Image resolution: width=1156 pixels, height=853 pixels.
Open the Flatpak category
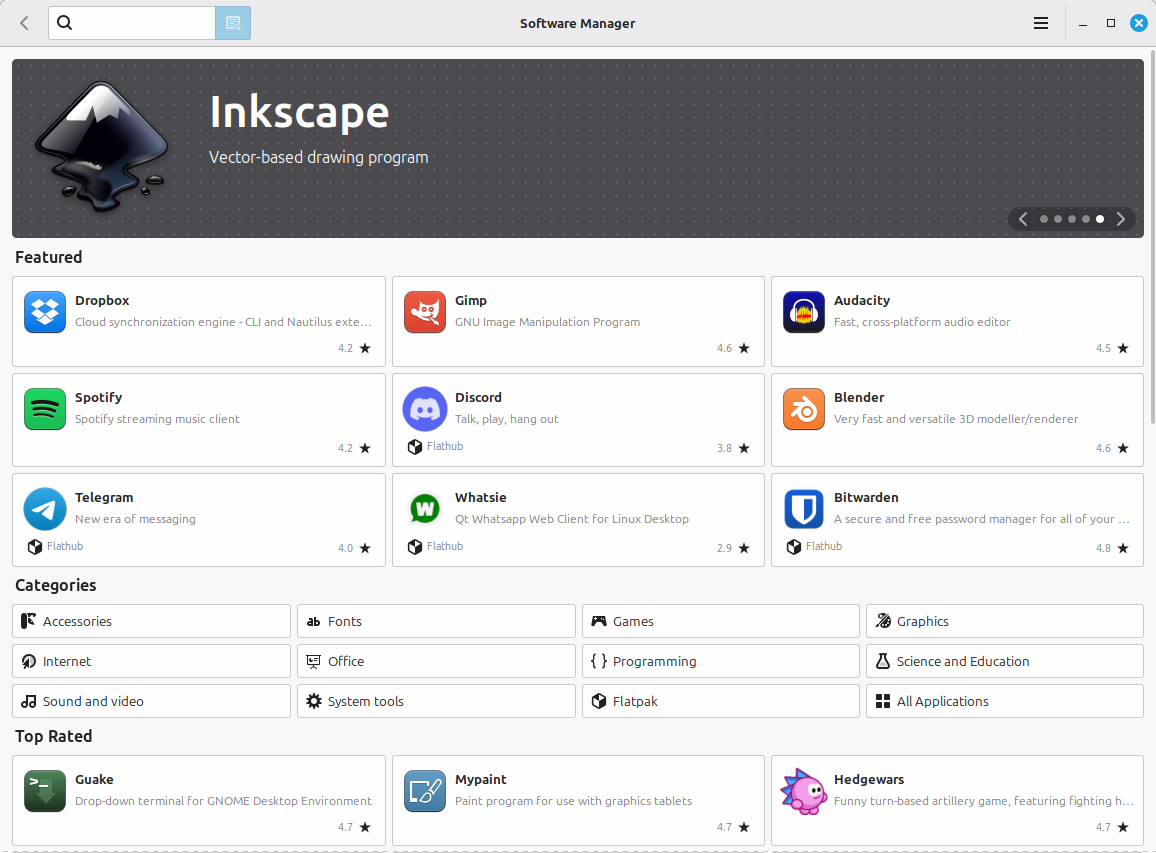(x=720, y=701)
